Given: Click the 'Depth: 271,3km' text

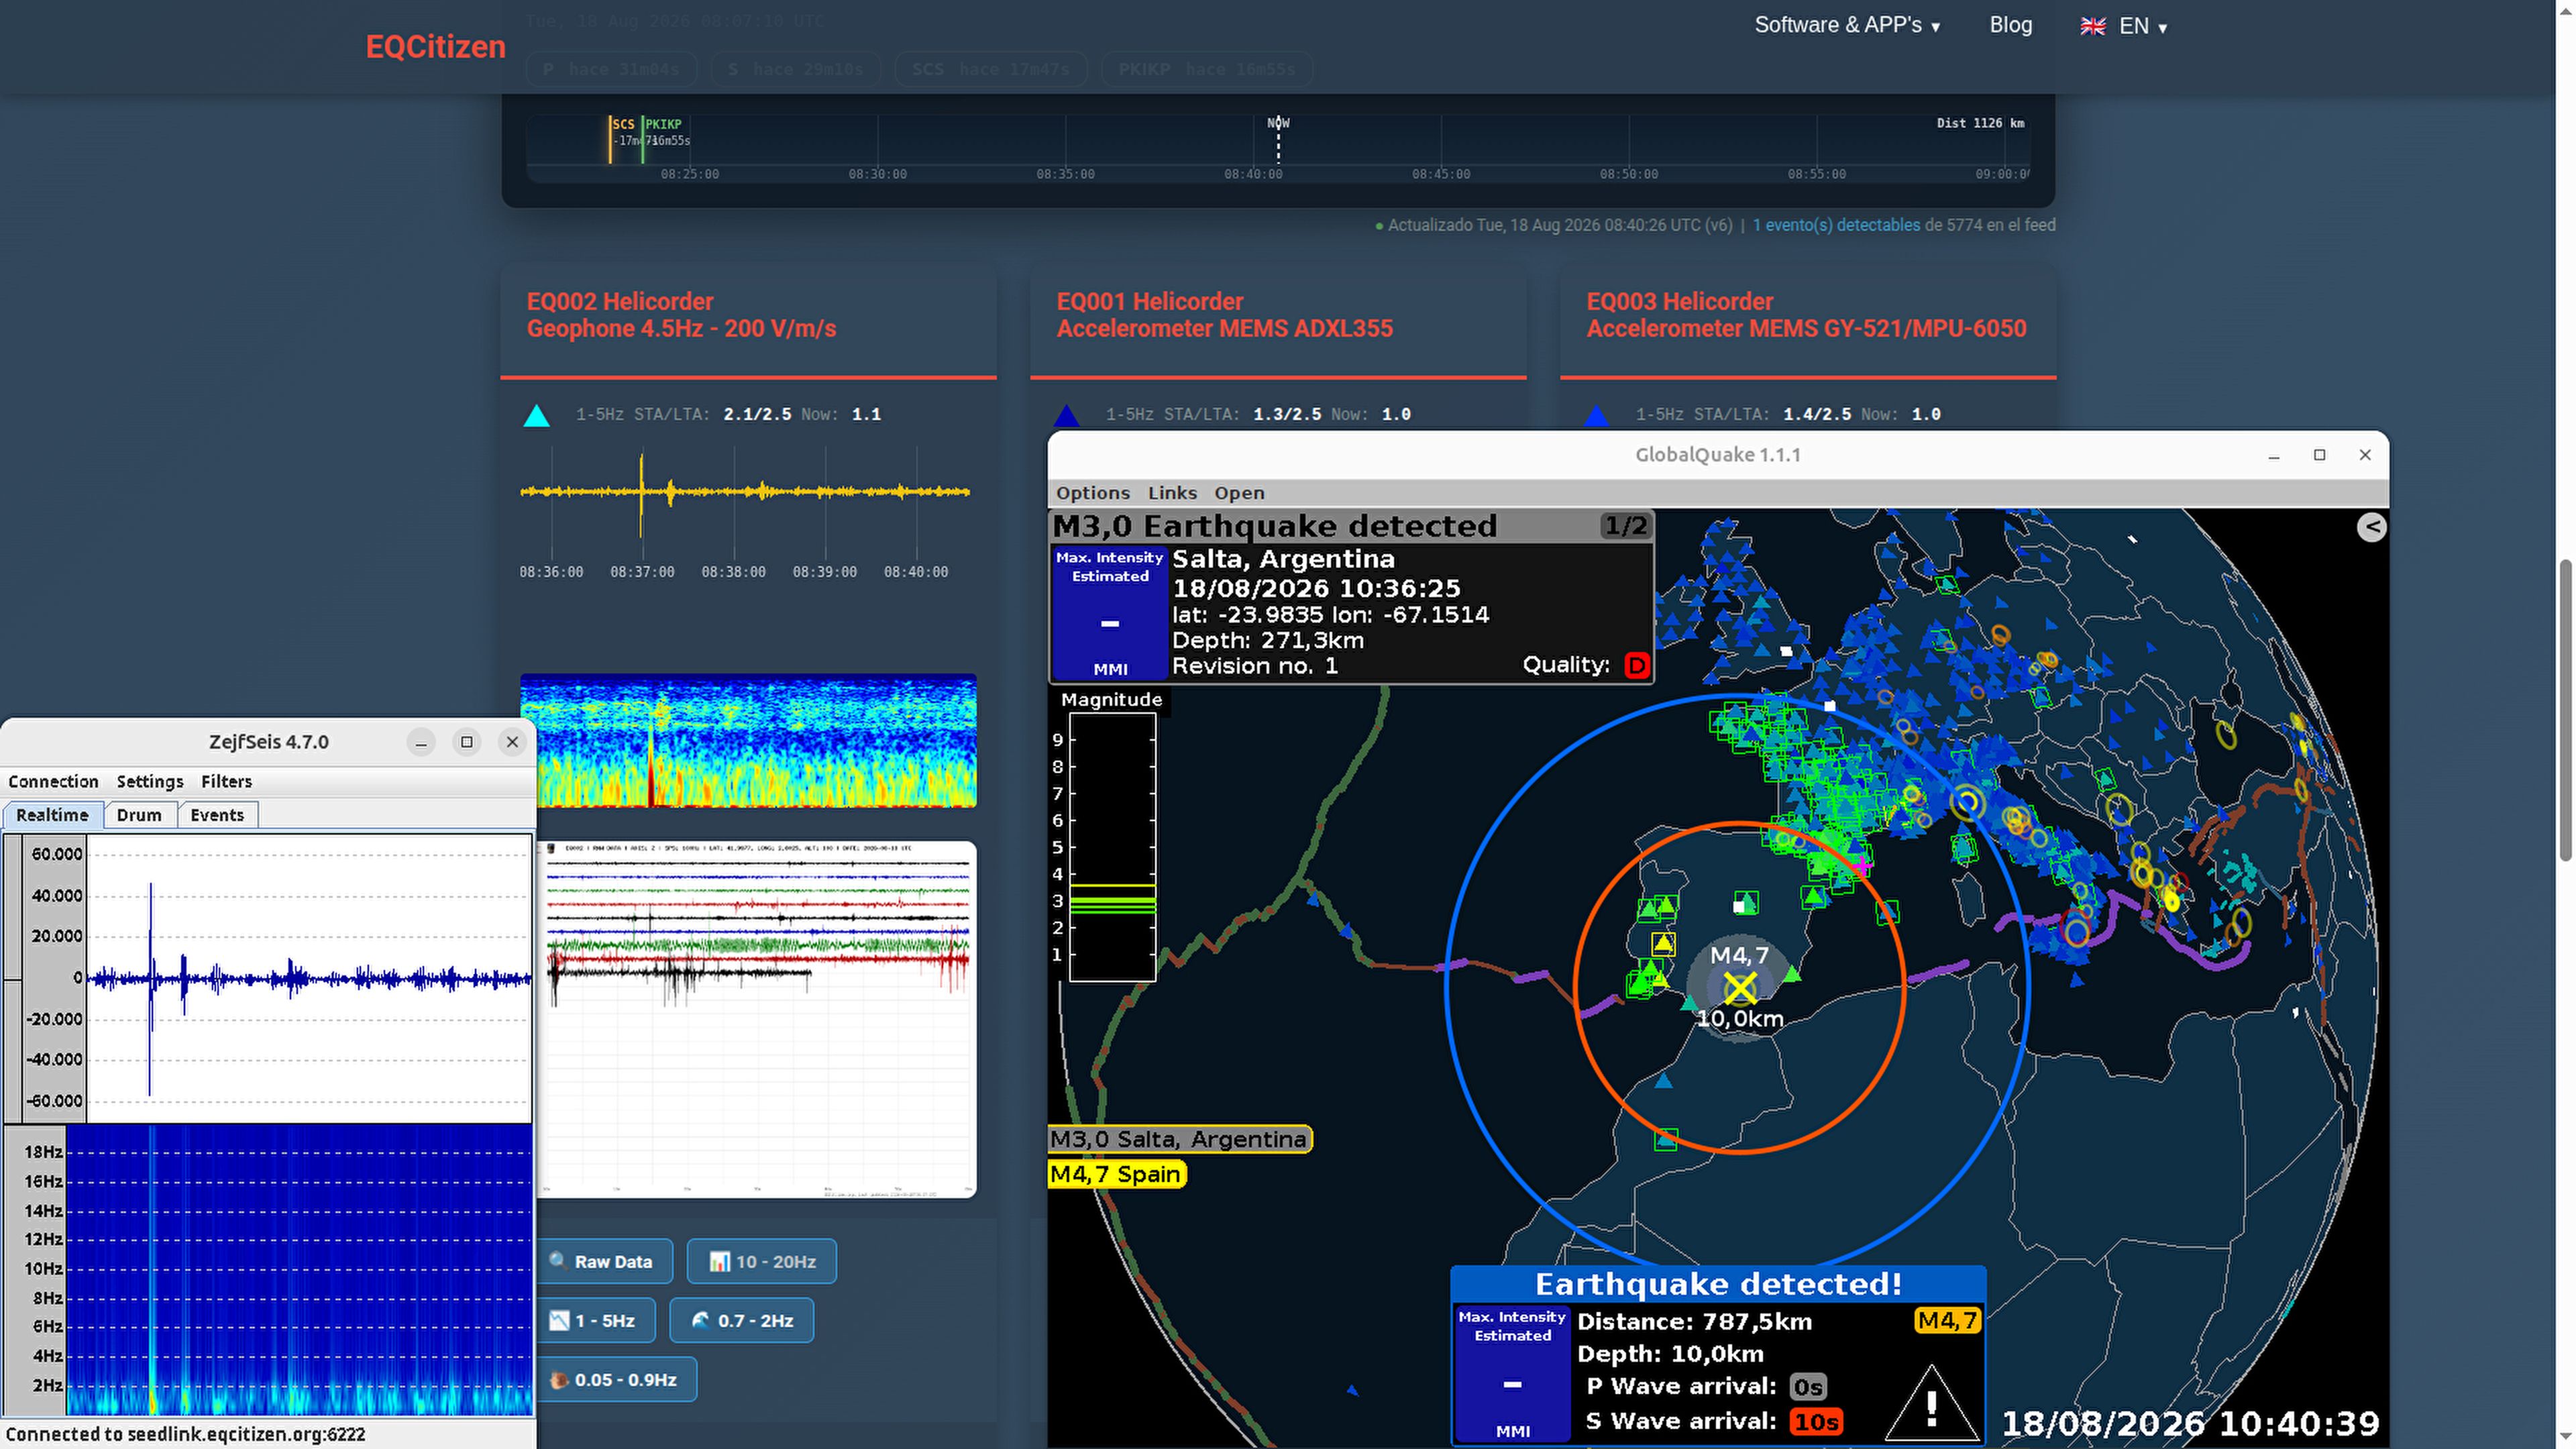Looking at the screenshot, I should 1268,640.
